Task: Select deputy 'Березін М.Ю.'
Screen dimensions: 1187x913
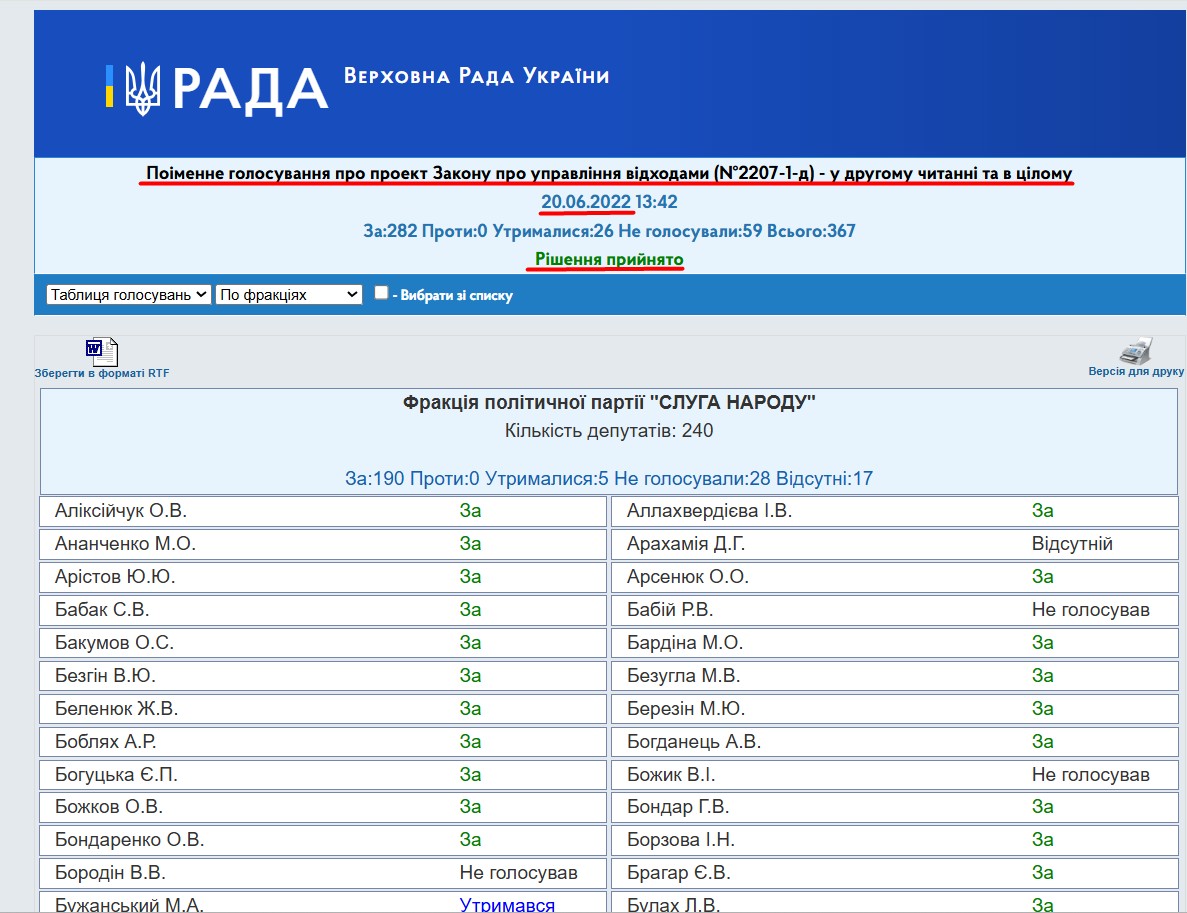Action: pos(686,709)
